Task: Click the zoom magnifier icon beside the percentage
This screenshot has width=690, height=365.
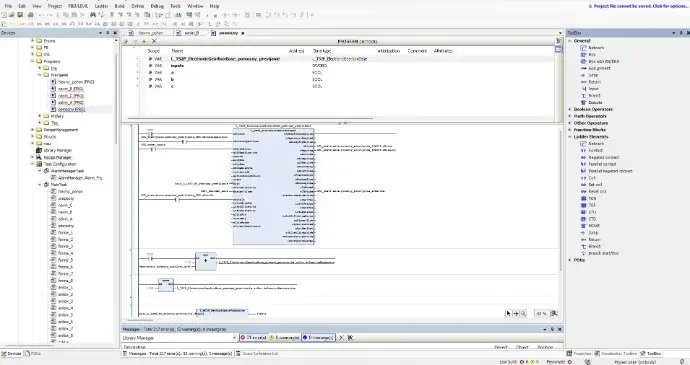Action: point(554,313)
